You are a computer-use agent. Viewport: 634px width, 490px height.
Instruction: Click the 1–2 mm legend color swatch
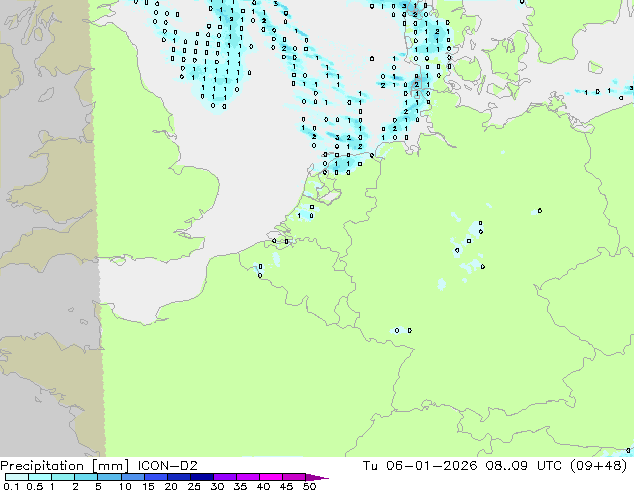tap(63, 477)
